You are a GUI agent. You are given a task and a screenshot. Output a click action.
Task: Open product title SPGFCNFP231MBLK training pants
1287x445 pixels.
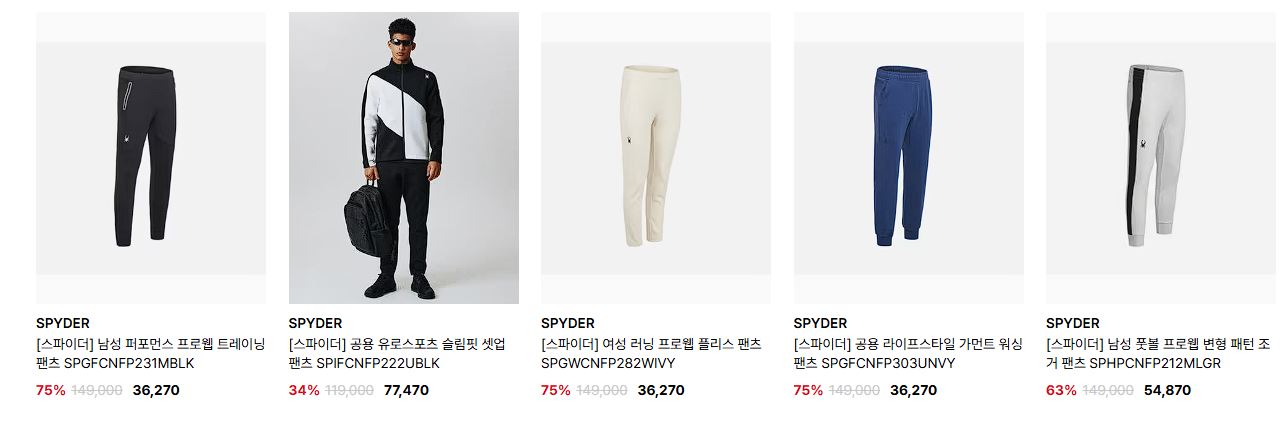click(151, 354)
